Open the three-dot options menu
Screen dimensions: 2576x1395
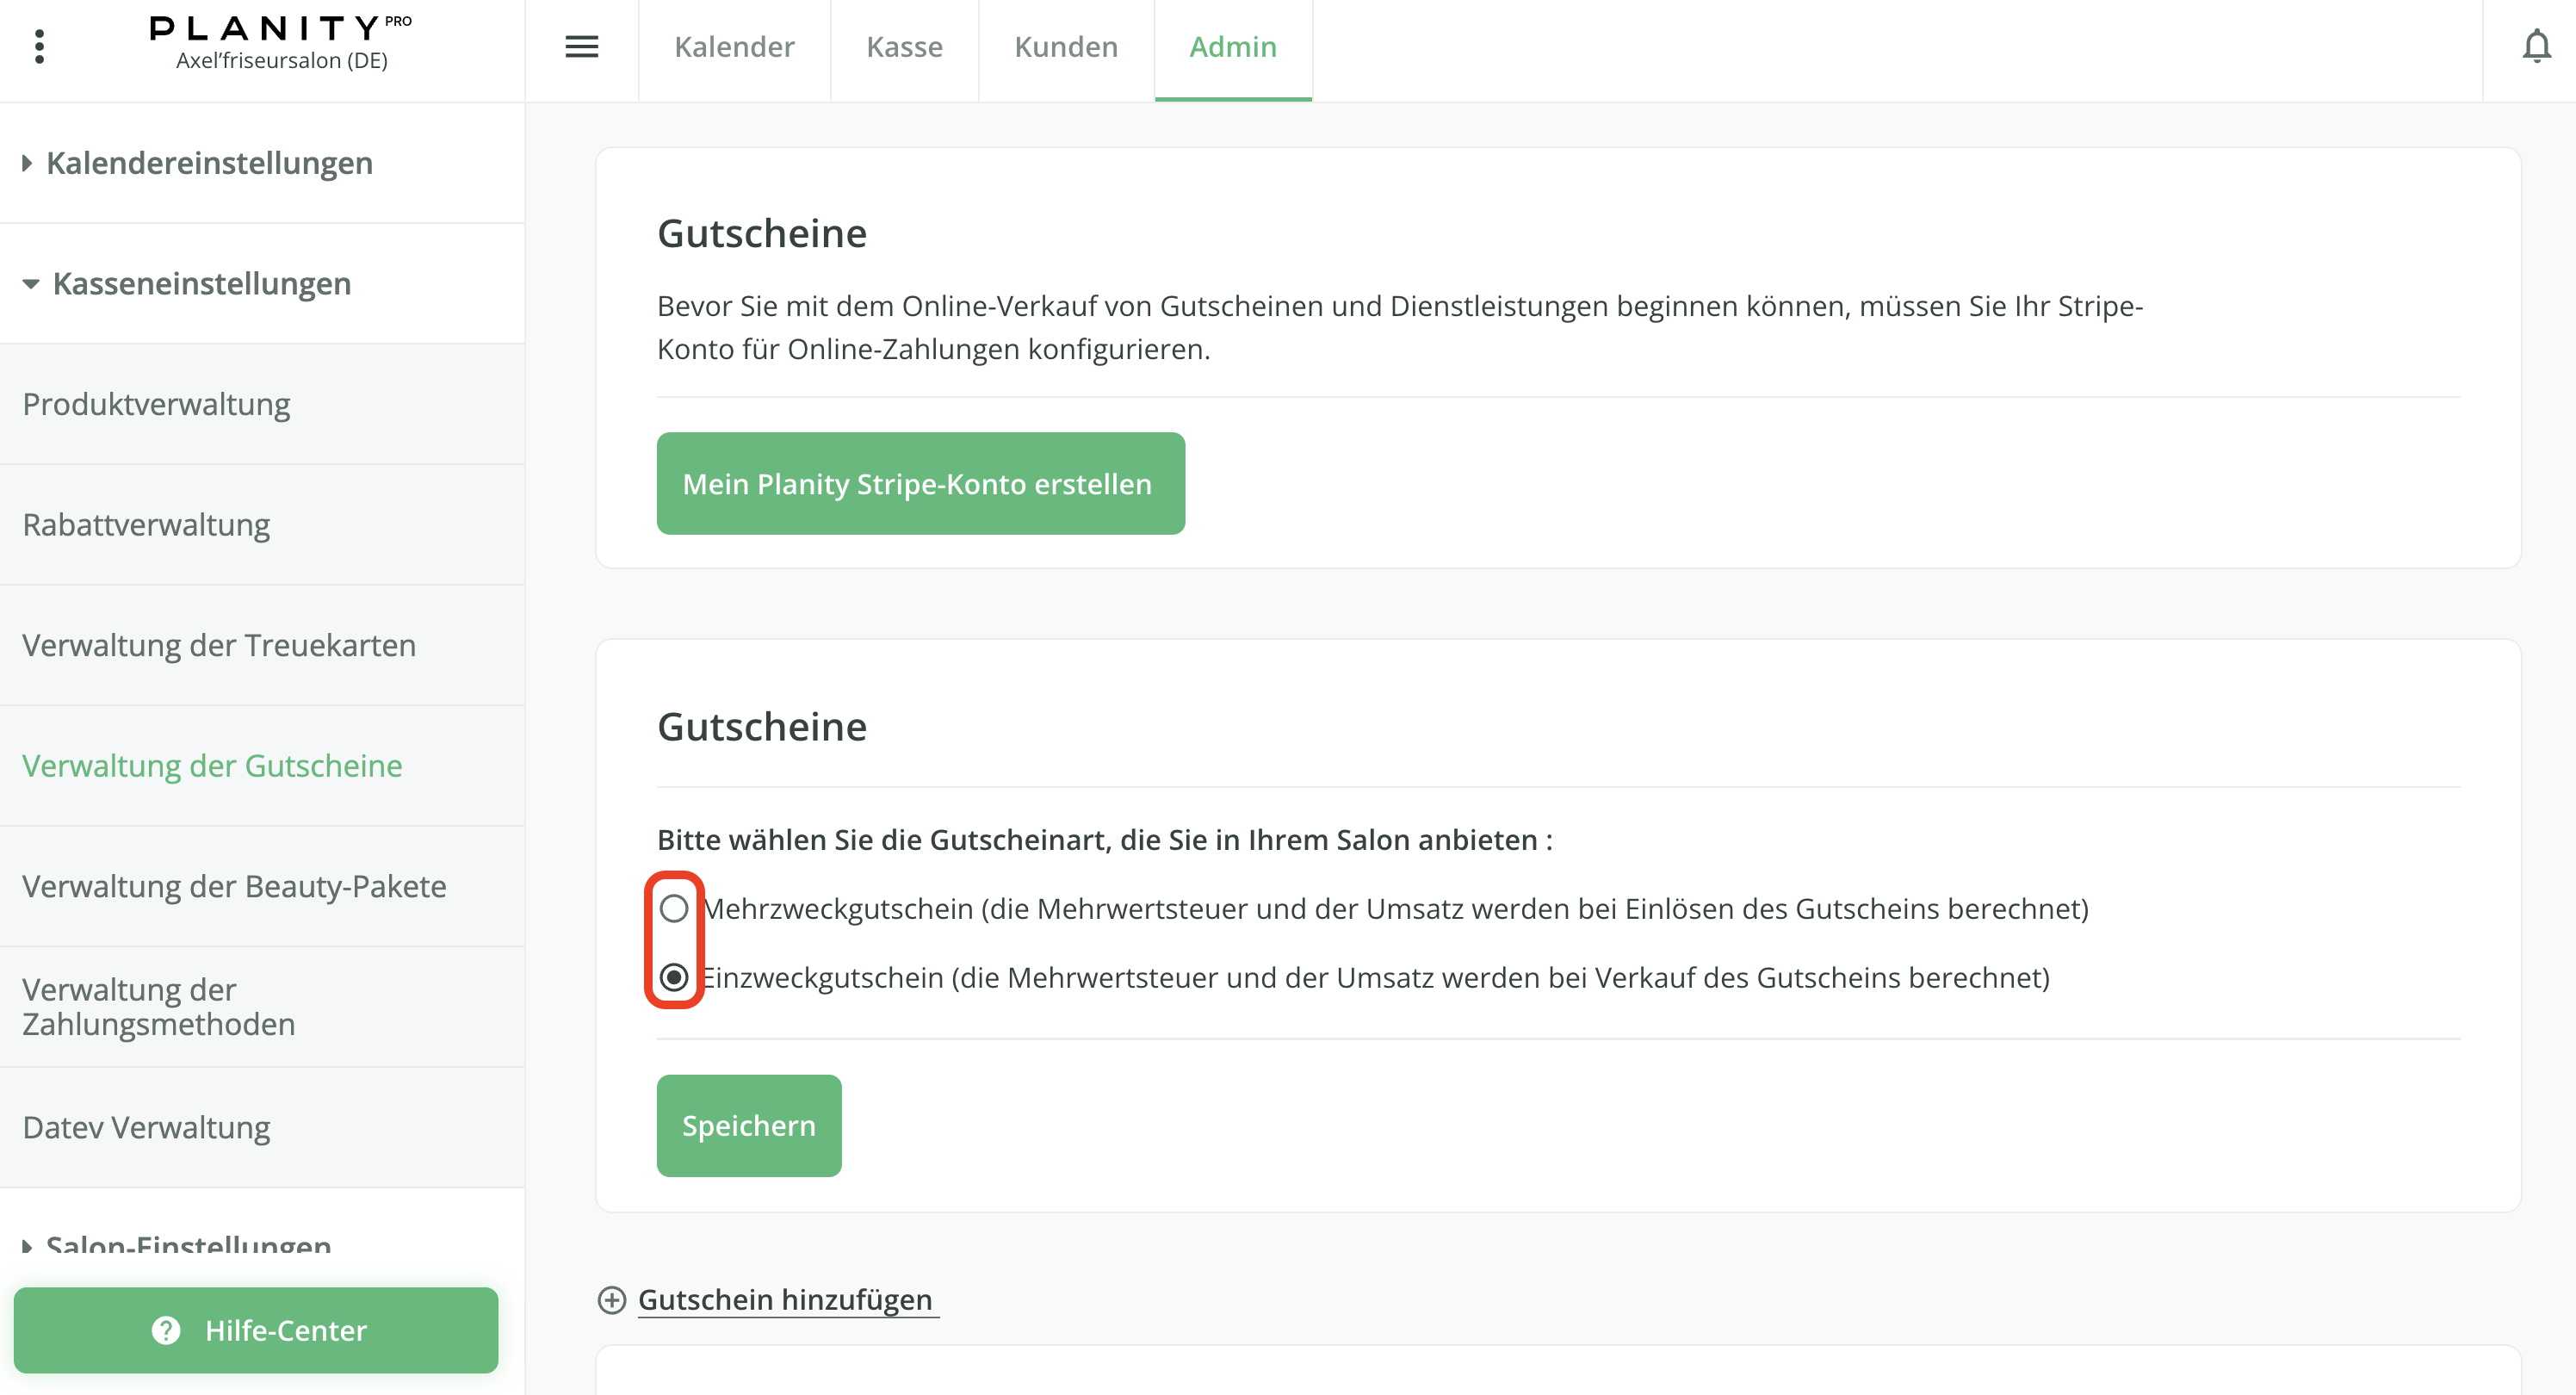(x=39, y=46)
